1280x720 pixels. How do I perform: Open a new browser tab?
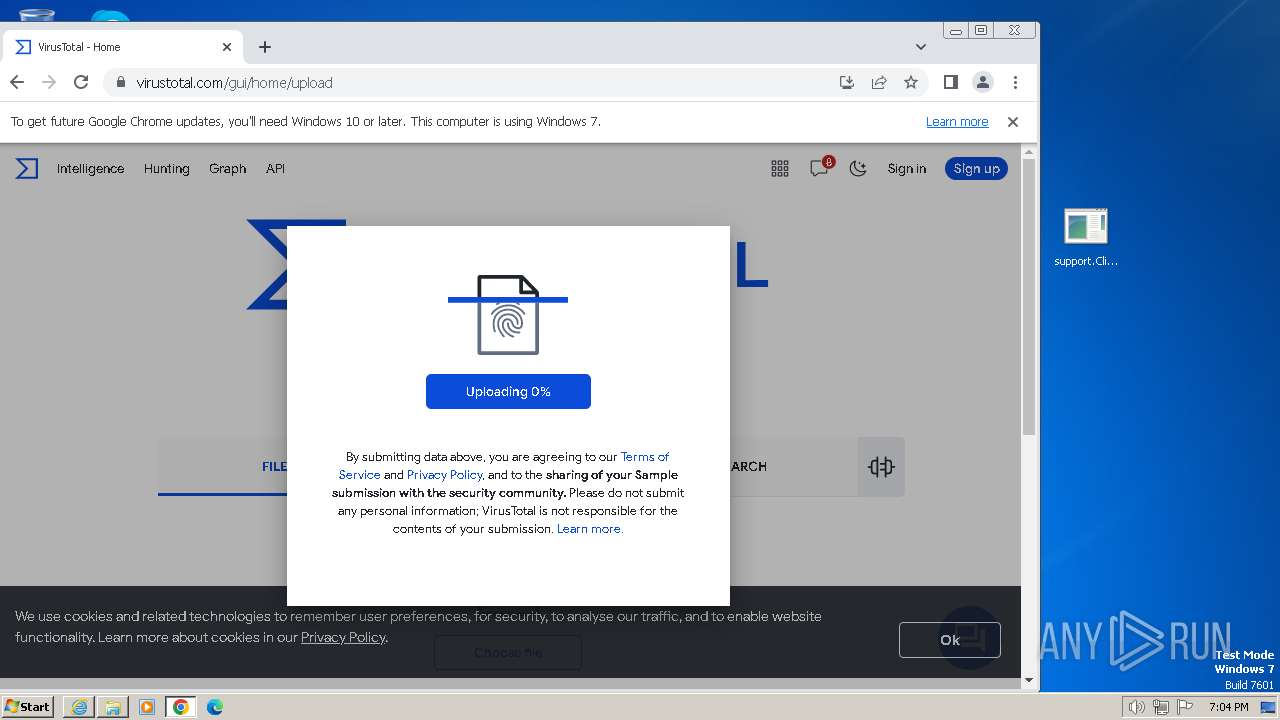pyautogui.click(x=265, y=47)
